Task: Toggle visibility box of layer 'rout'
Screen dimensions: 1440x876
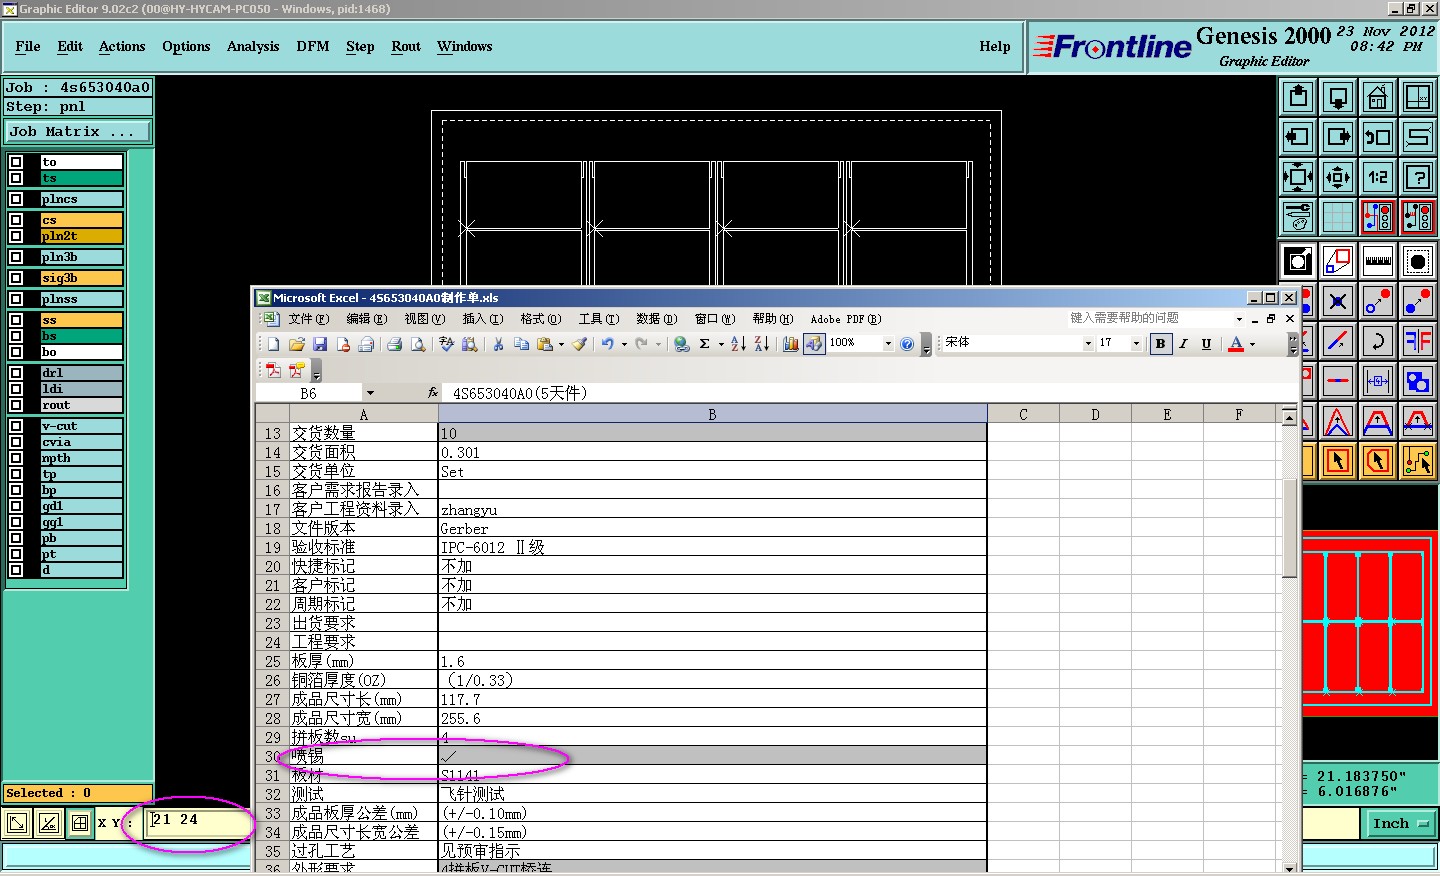Action: [16, 405]
